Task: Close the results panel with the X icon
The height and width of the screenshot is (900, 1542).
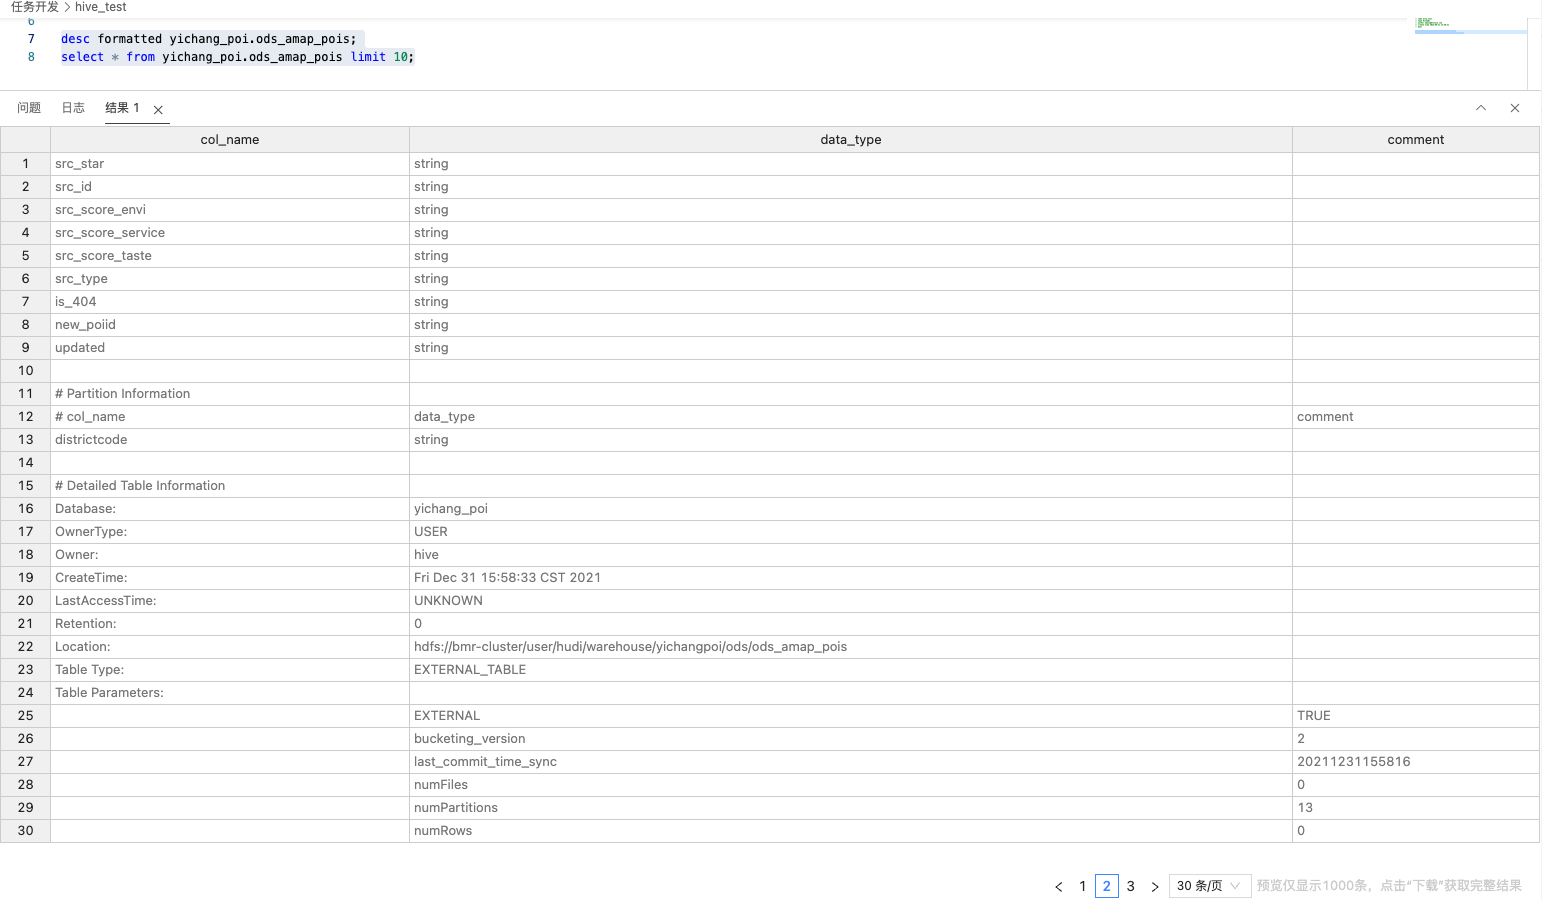Action: (x=1515, y=108)
